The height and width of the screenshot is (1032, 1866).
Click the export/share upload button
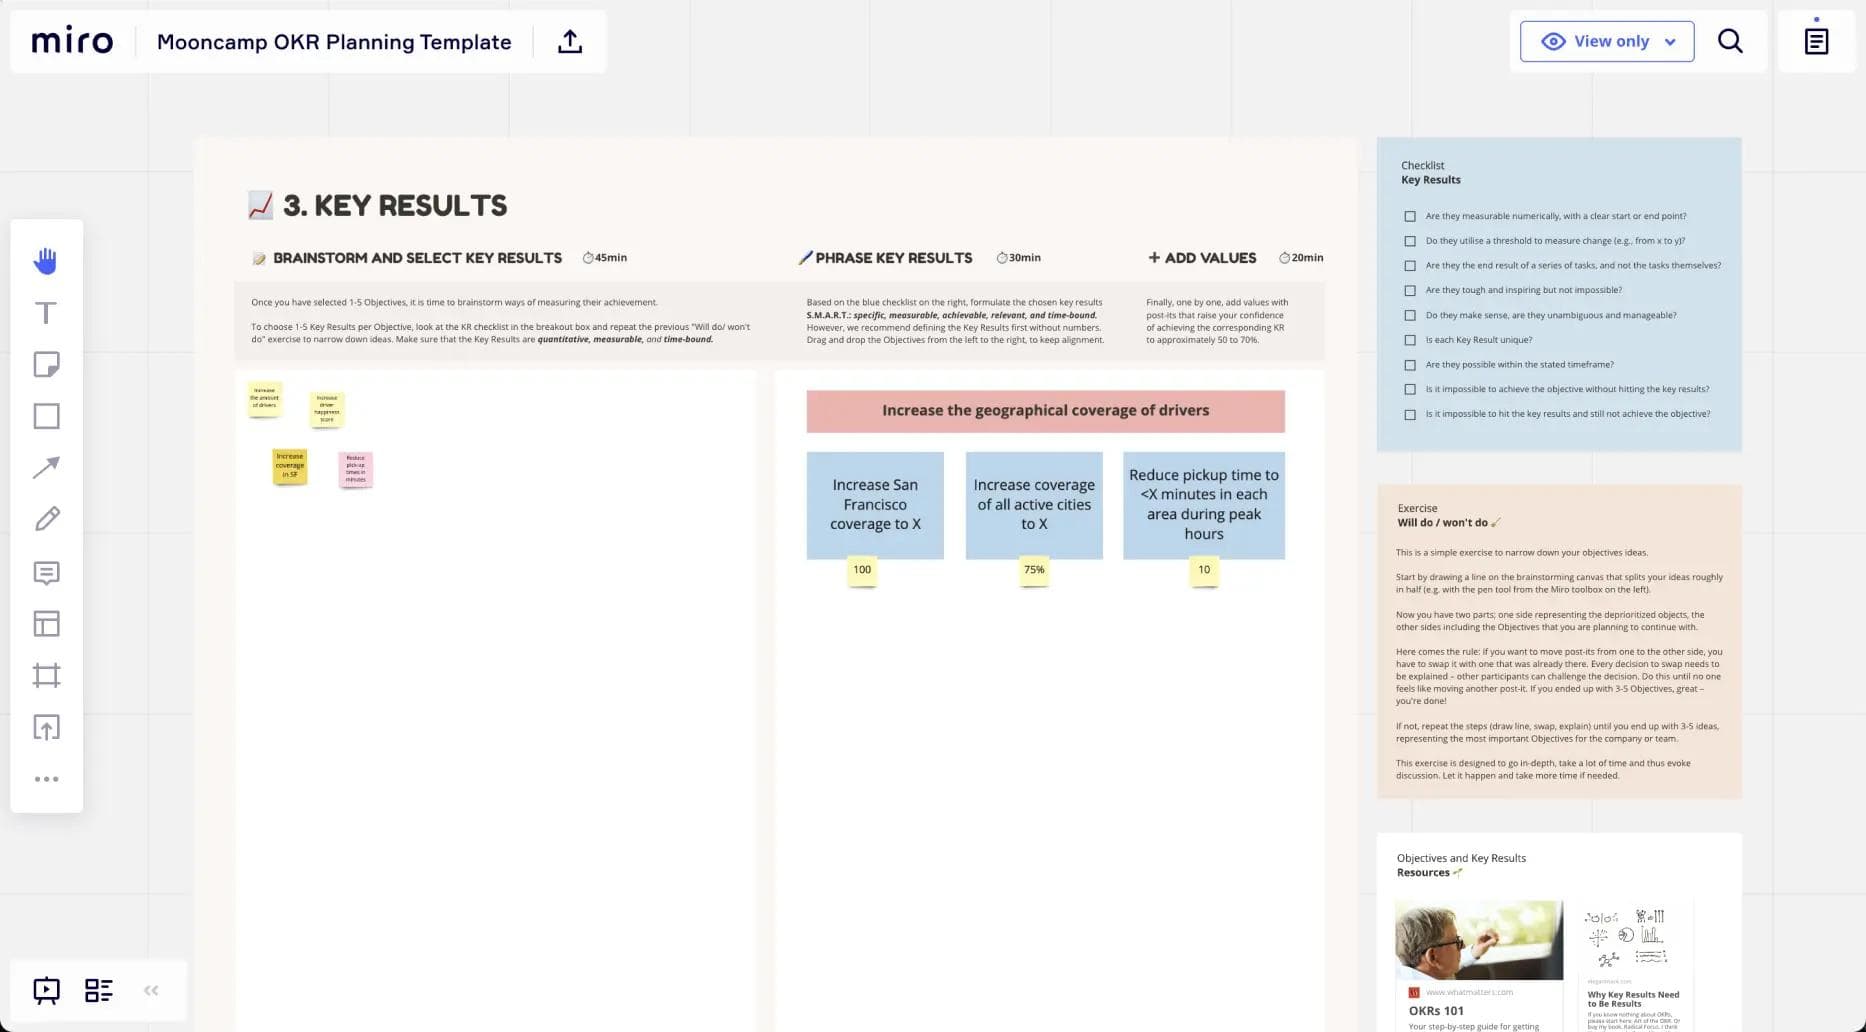click(x=569, y=41)
